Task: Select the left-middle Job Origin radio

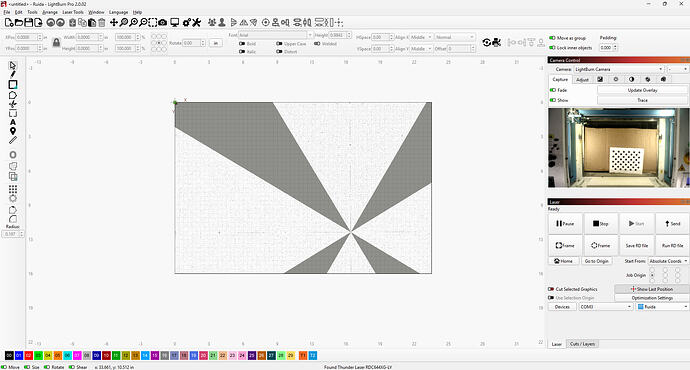Action: [652, 275]
